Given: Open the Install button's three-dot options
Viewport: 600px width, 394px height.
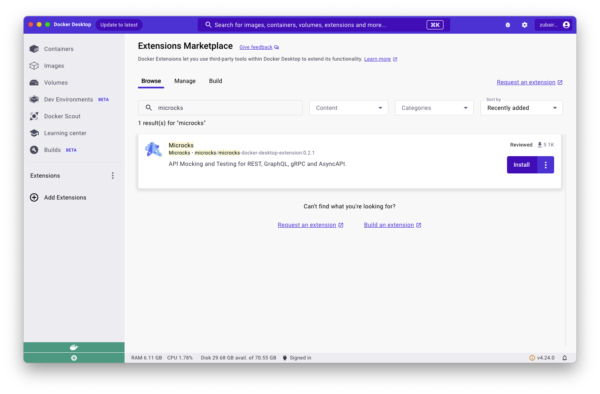Looking at the screenshot, I should coord(546,165).
